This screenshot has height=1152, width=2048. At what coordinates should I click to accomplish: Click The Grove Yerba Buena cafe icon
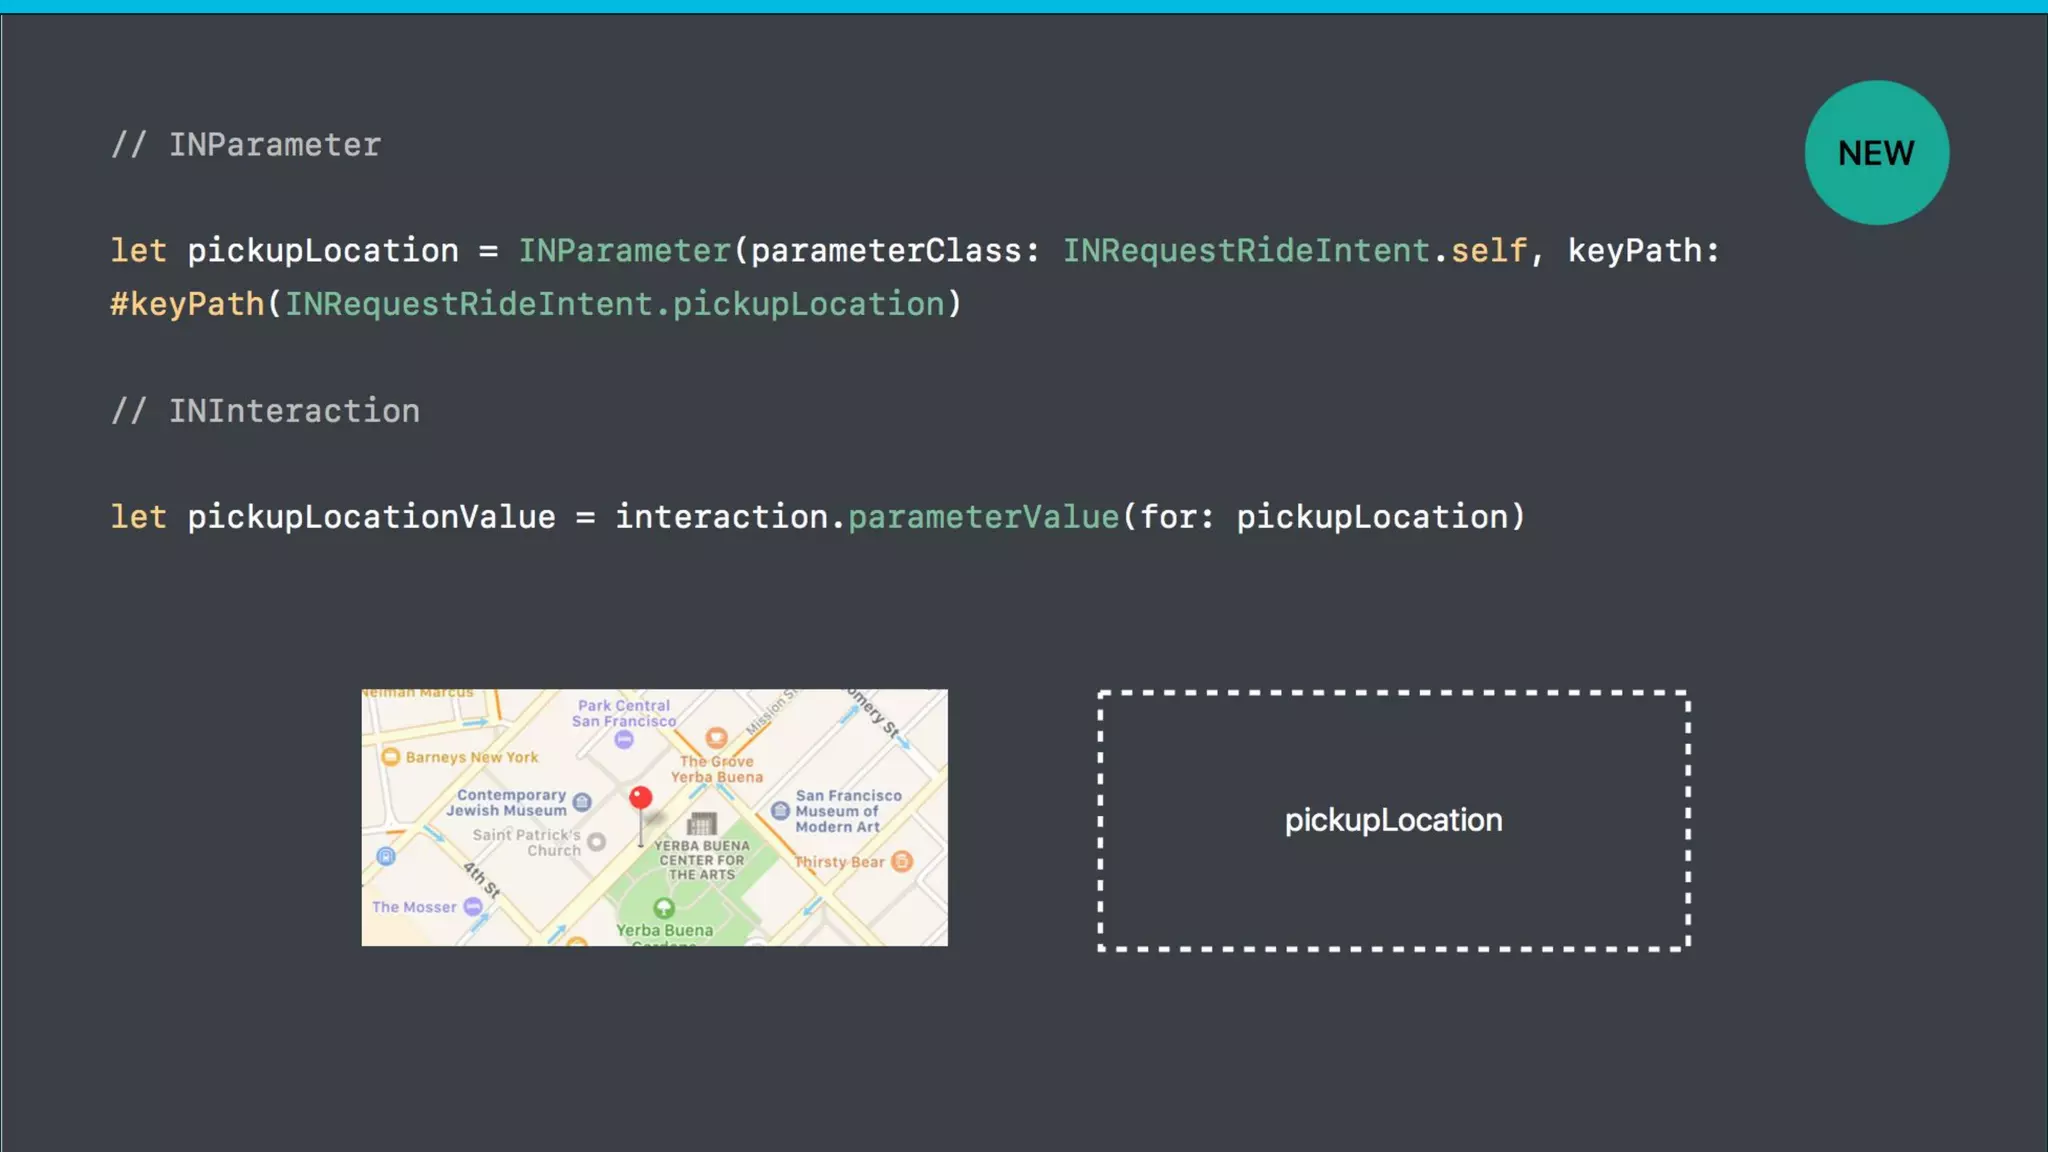pos(716,738)
